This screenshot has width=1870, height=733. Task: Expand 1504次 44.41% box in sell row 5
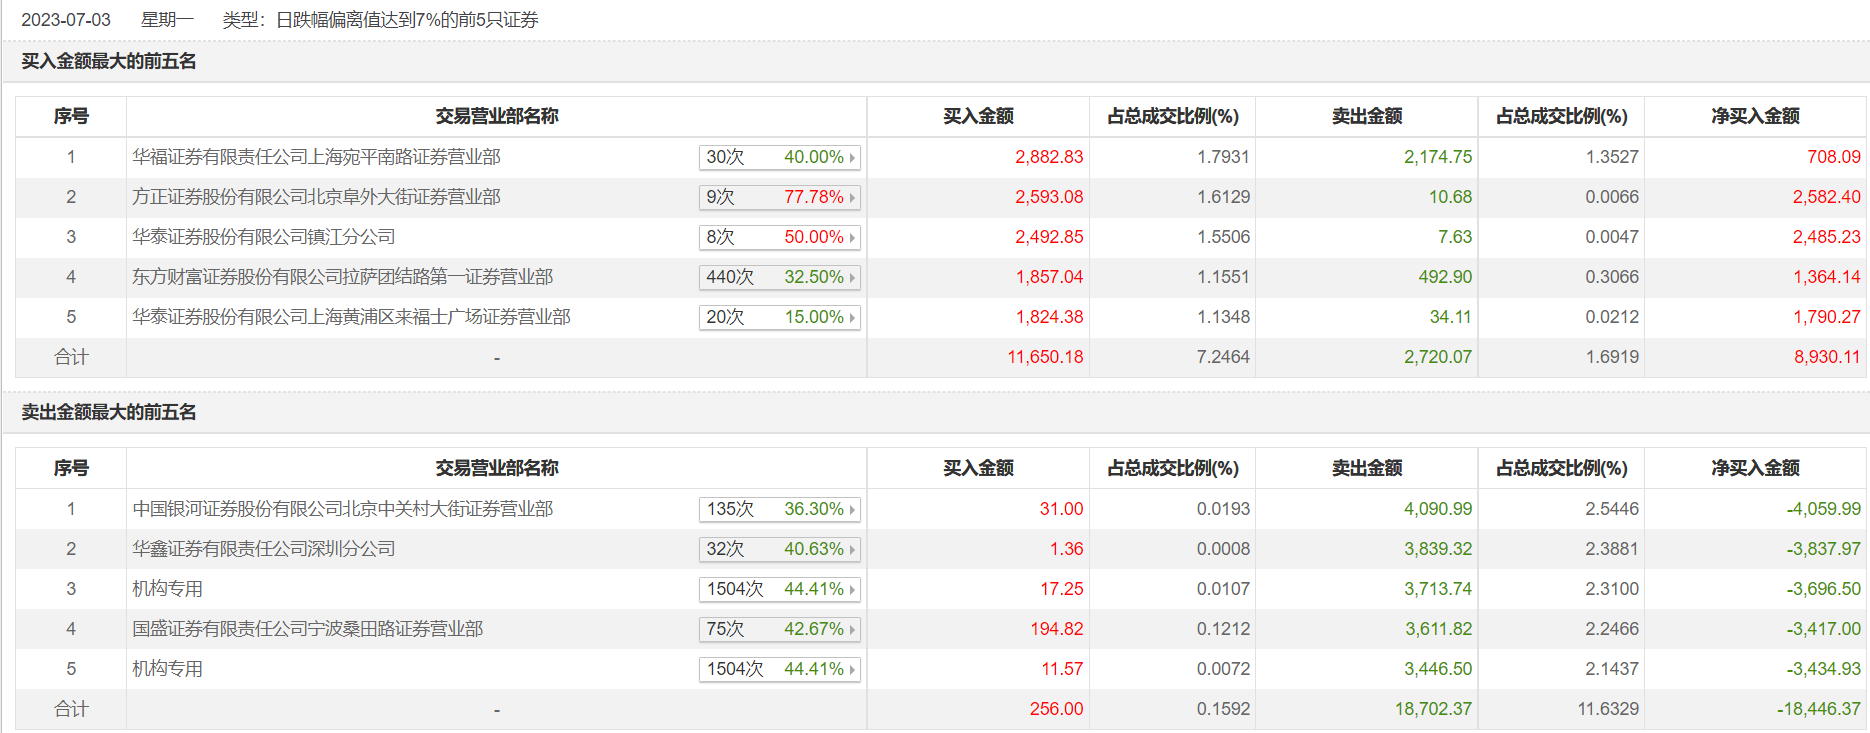(780, 669)
